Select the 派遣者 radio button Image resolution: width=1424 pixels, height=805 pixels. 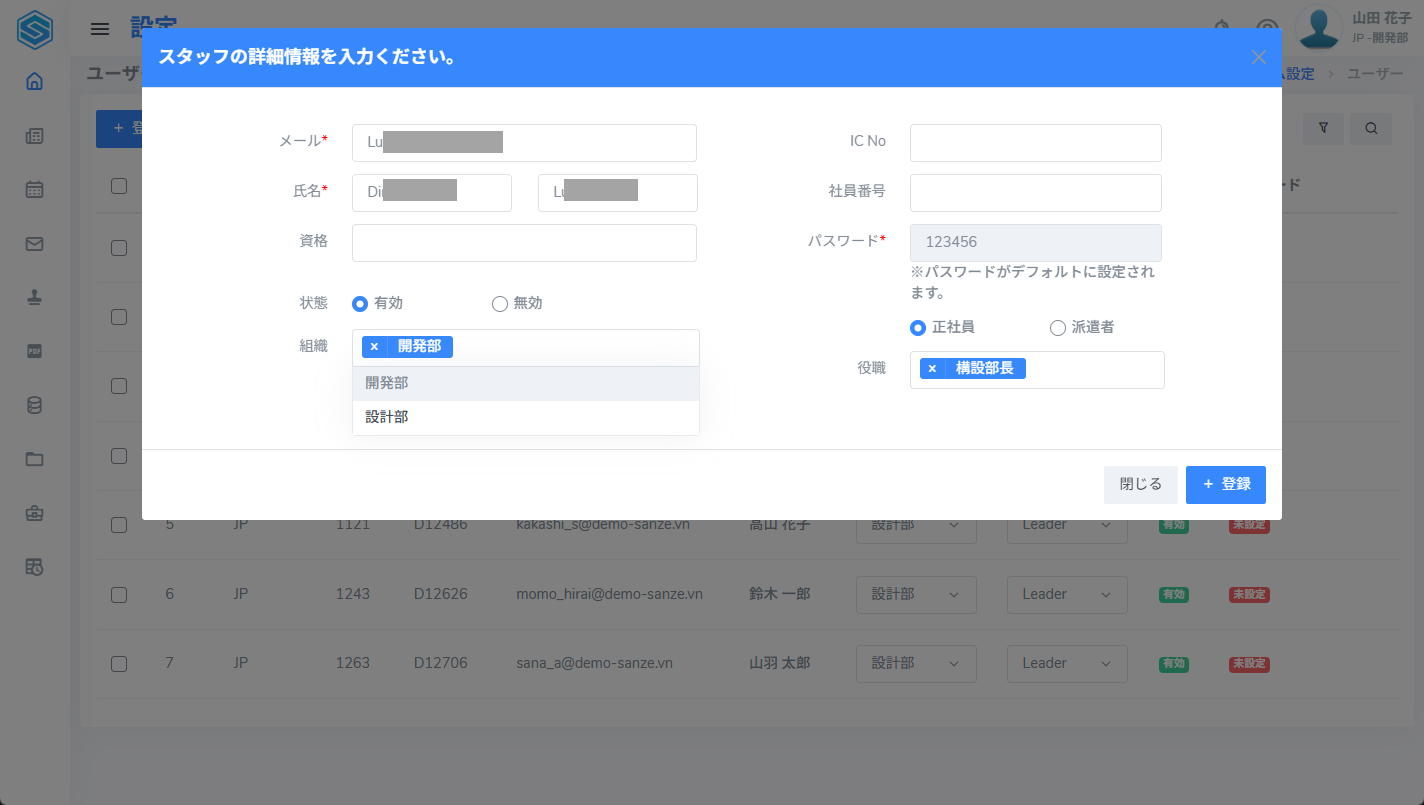[1057, 327]
